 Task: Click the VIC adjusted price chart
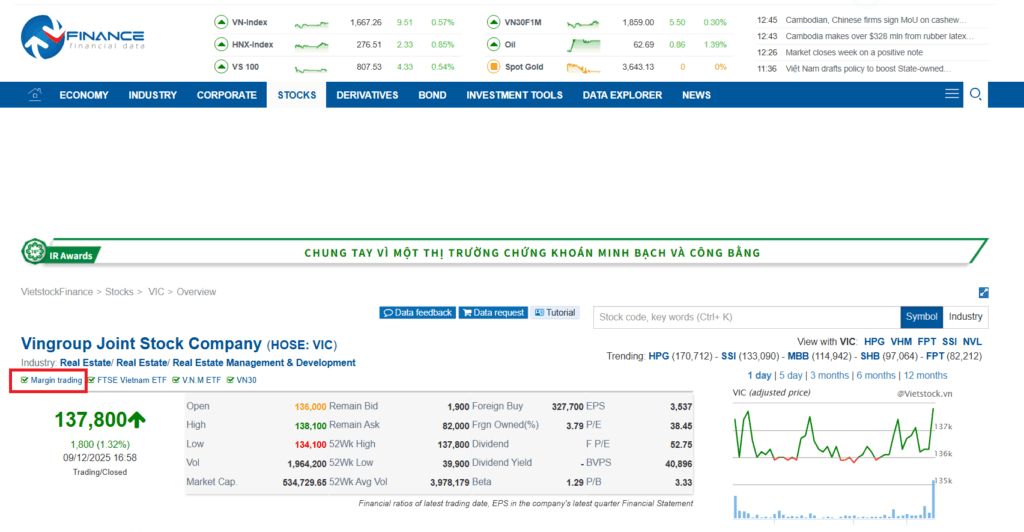coord(834,434)
